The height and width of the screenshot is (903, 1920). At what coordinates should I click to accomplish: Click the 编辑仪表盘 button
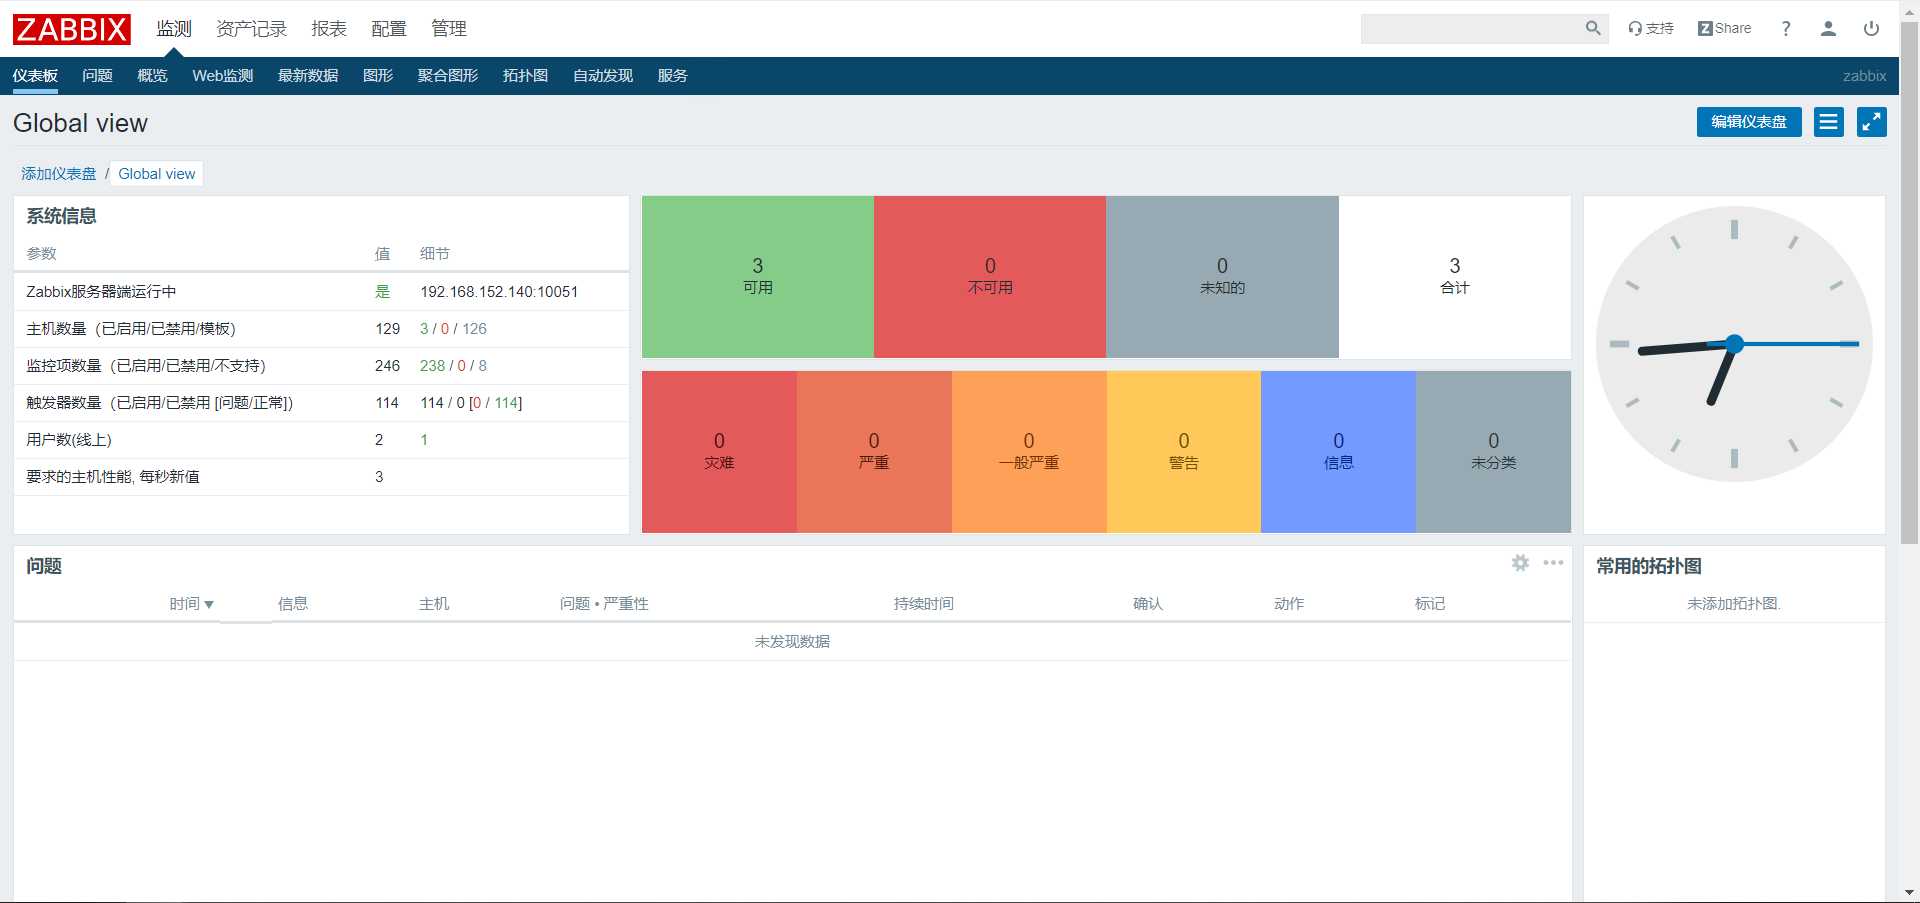(1749, 122)
